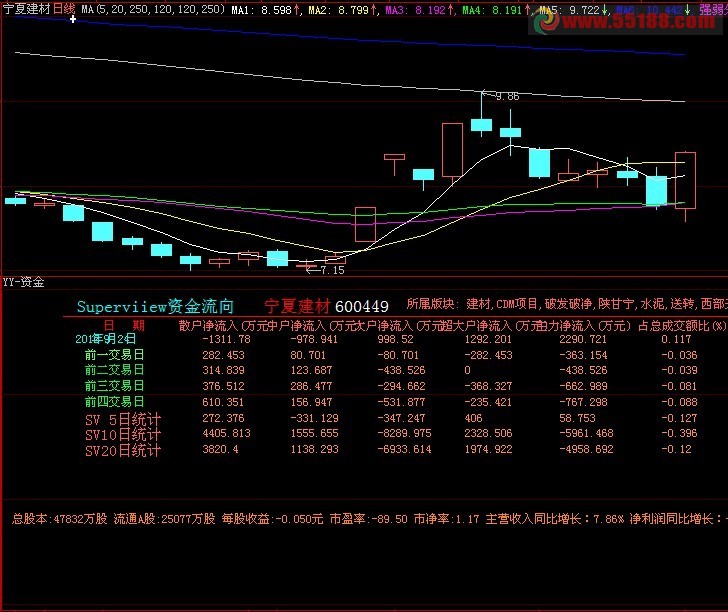This screenshot has height=612, width=728.
Task: Select the MA1: 8.598 indicator value
Action: (266, 10)
